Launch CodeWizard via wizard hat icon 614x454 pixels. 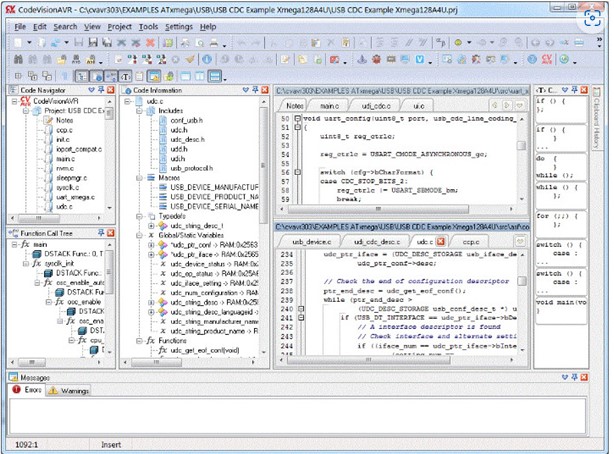pos(362,60)
